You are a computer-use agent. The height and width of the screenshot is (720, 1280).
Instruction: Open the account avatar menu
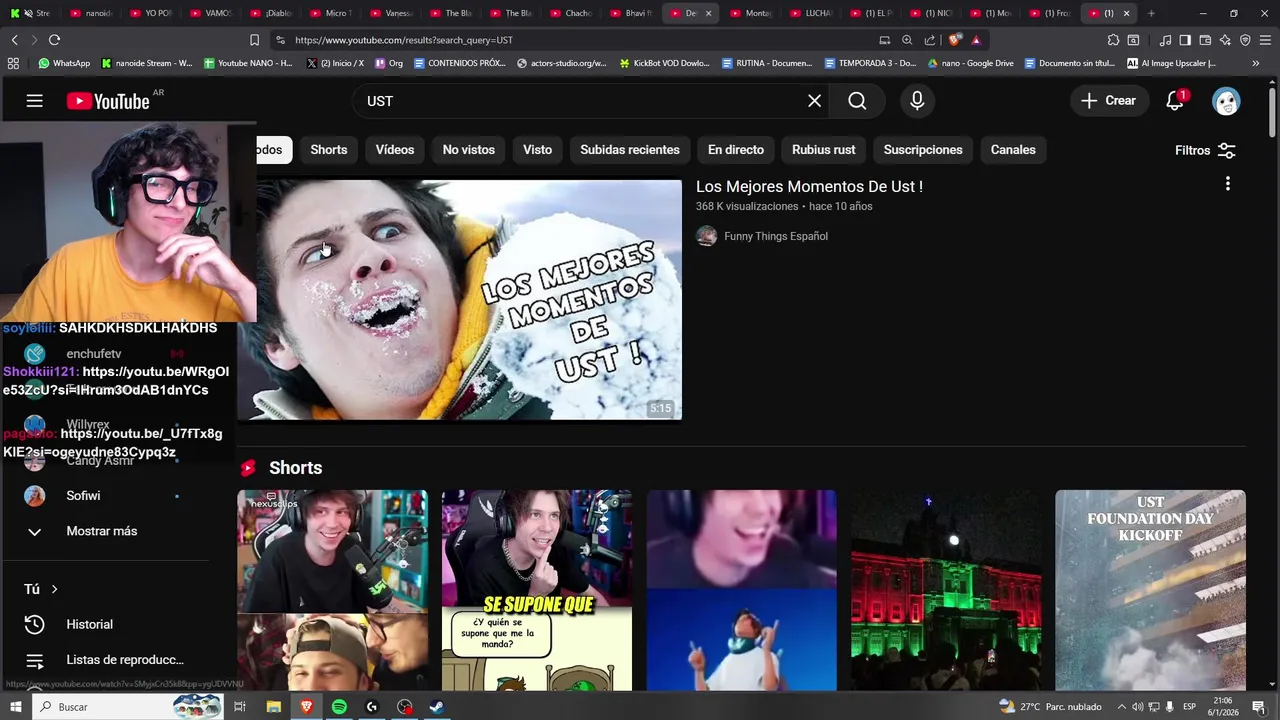[x=1226, y=101]
